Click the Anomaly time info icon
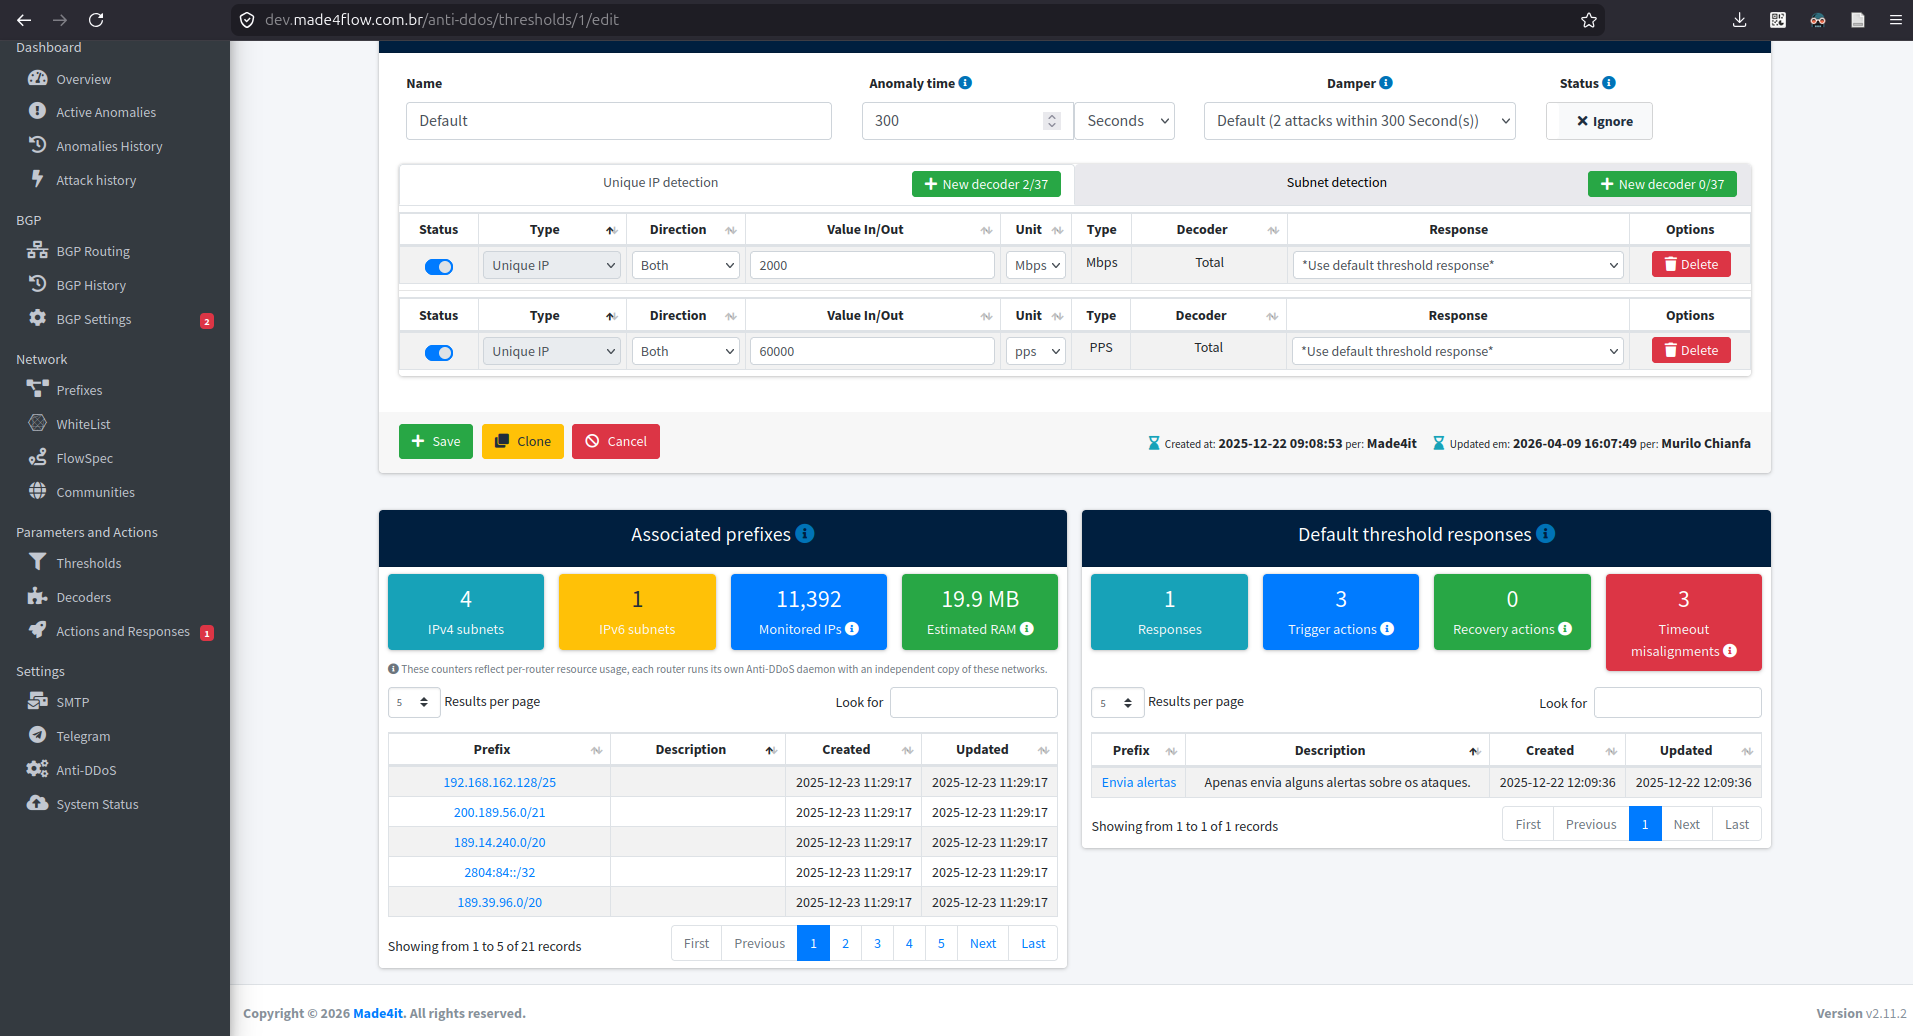Screen dimensions: 1913x1036 click(965, 83)
